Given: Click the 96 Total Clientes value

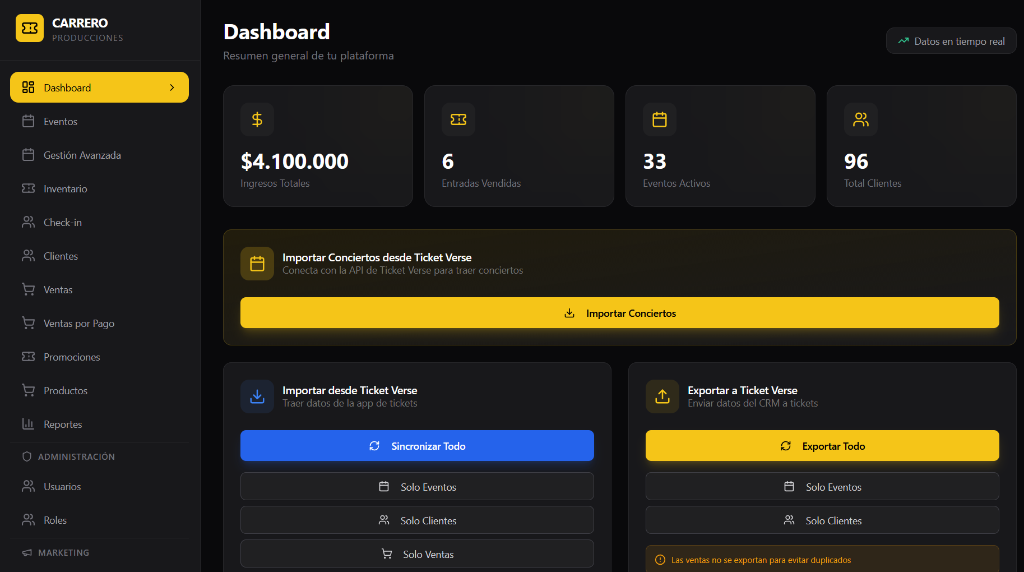Looking at the screenshot, I should point(856,161).
